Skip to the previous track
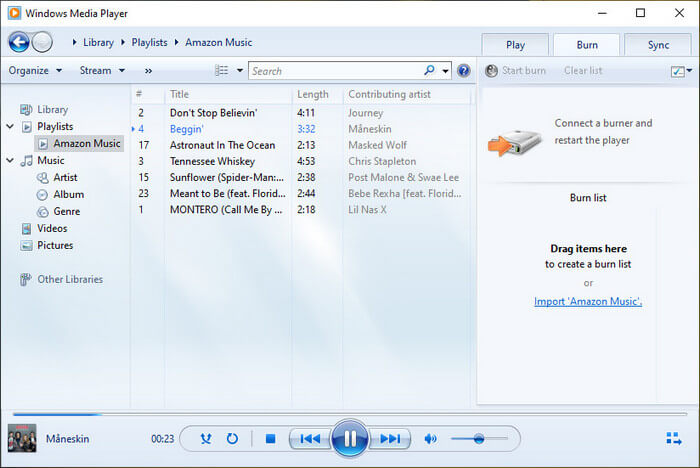The height and width of the screenshot is (468, 700). click(310, 439)
